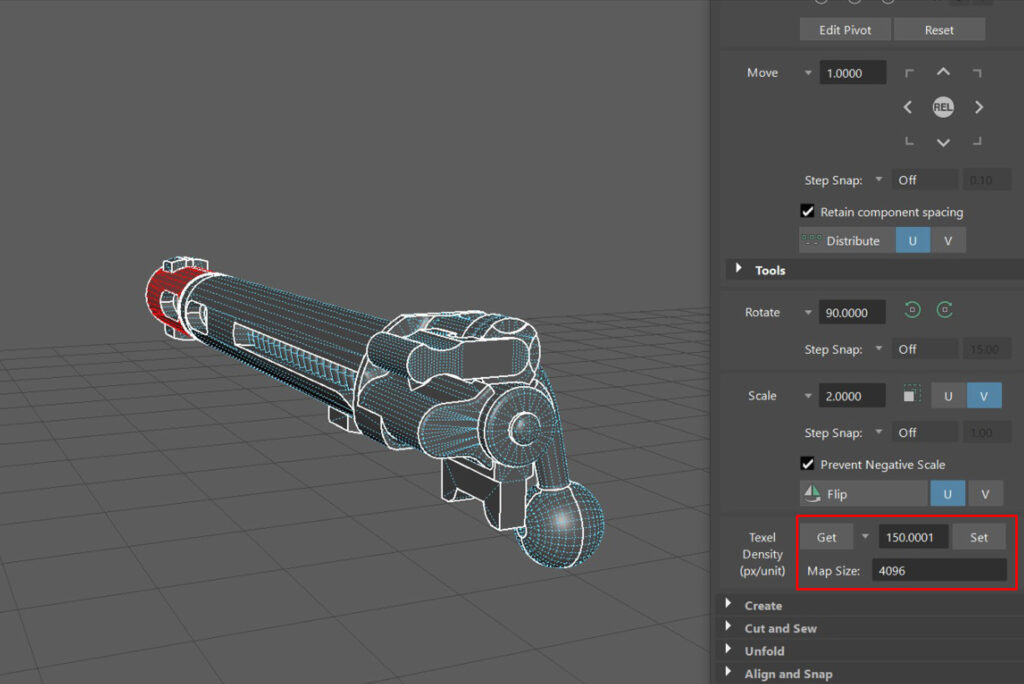Click the move up arrow icon

[x=943, y=72]
